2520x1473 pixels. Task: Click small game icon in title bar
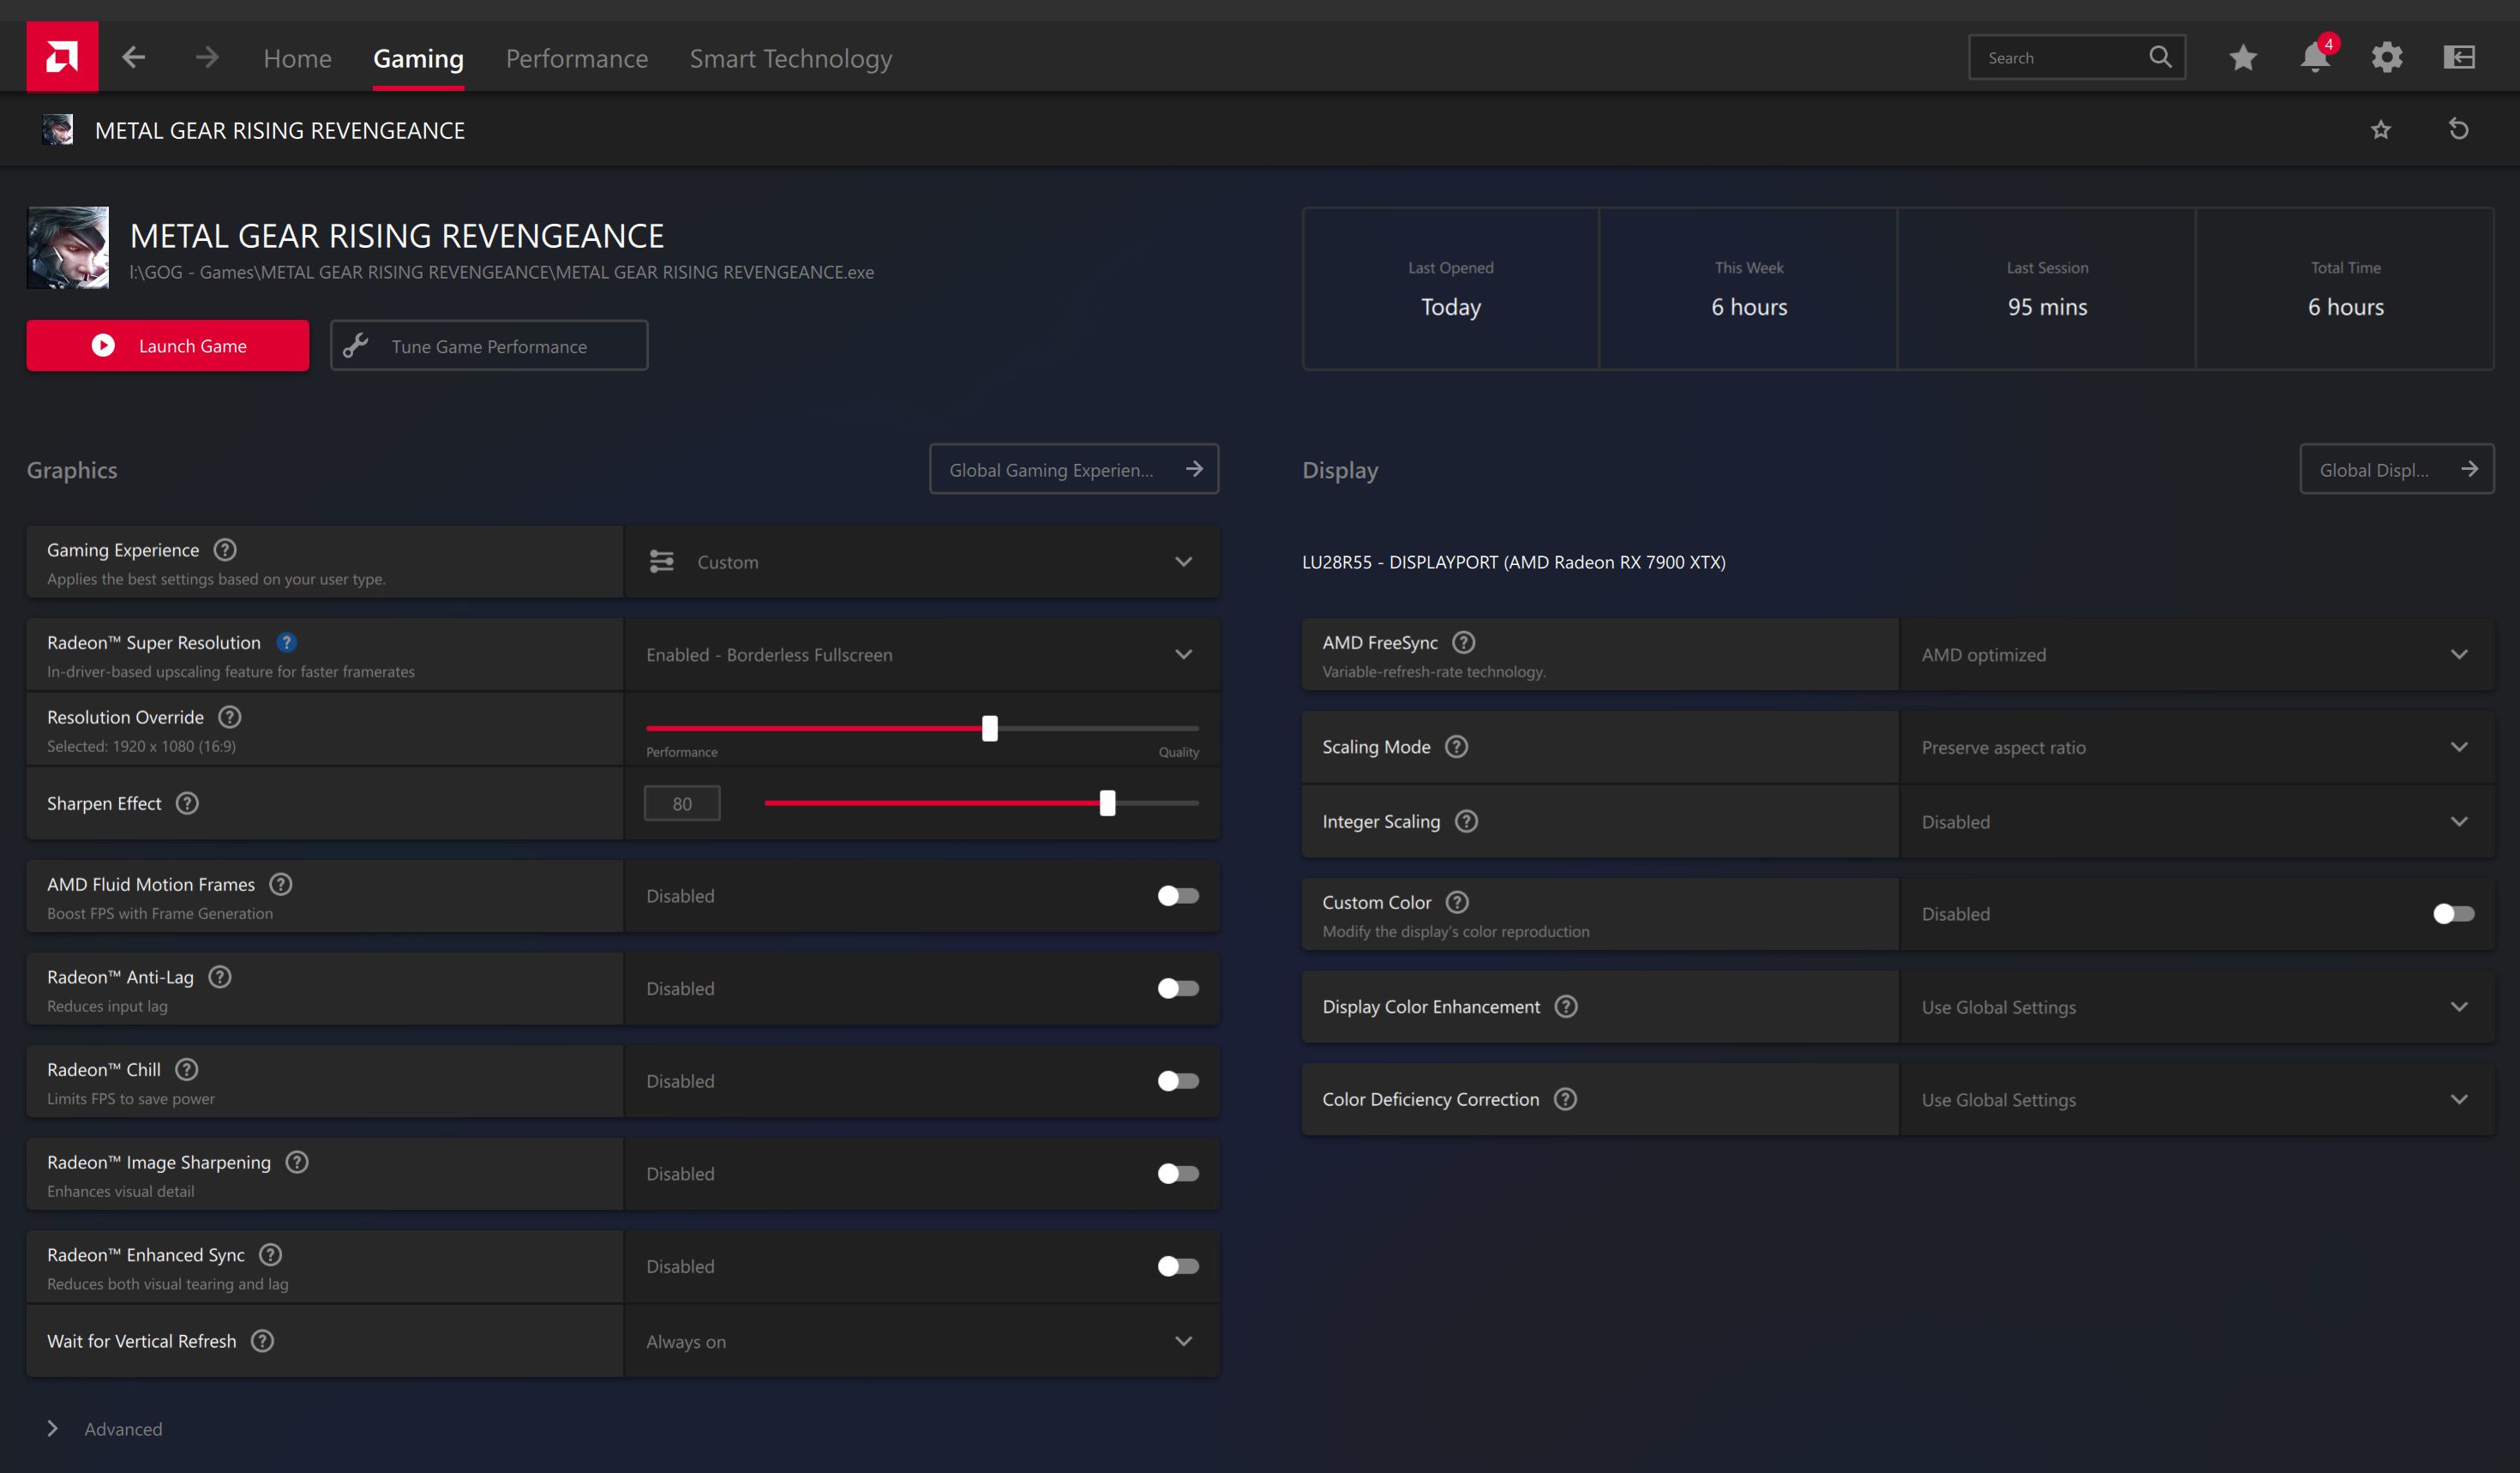(58, 129)
